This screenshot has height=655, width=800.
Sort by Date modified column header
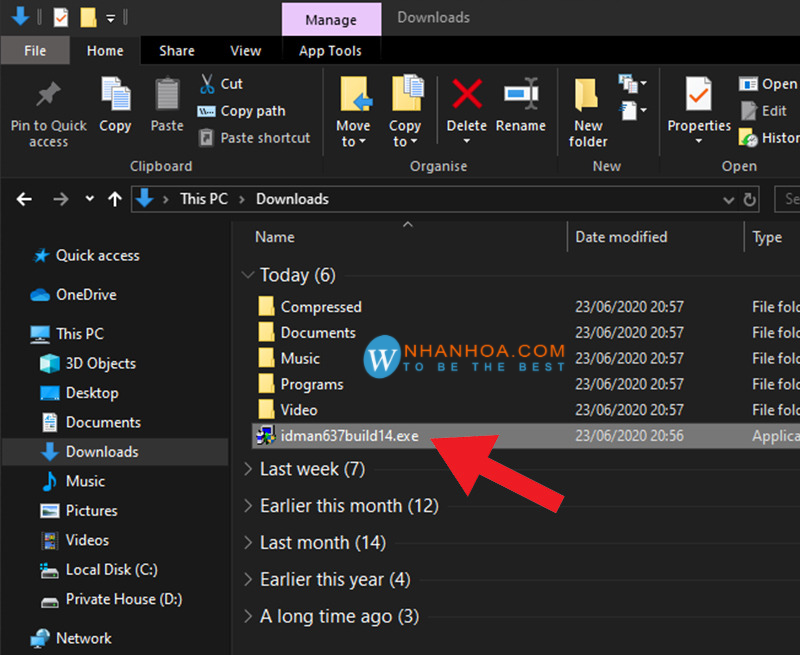pos(621,237)
